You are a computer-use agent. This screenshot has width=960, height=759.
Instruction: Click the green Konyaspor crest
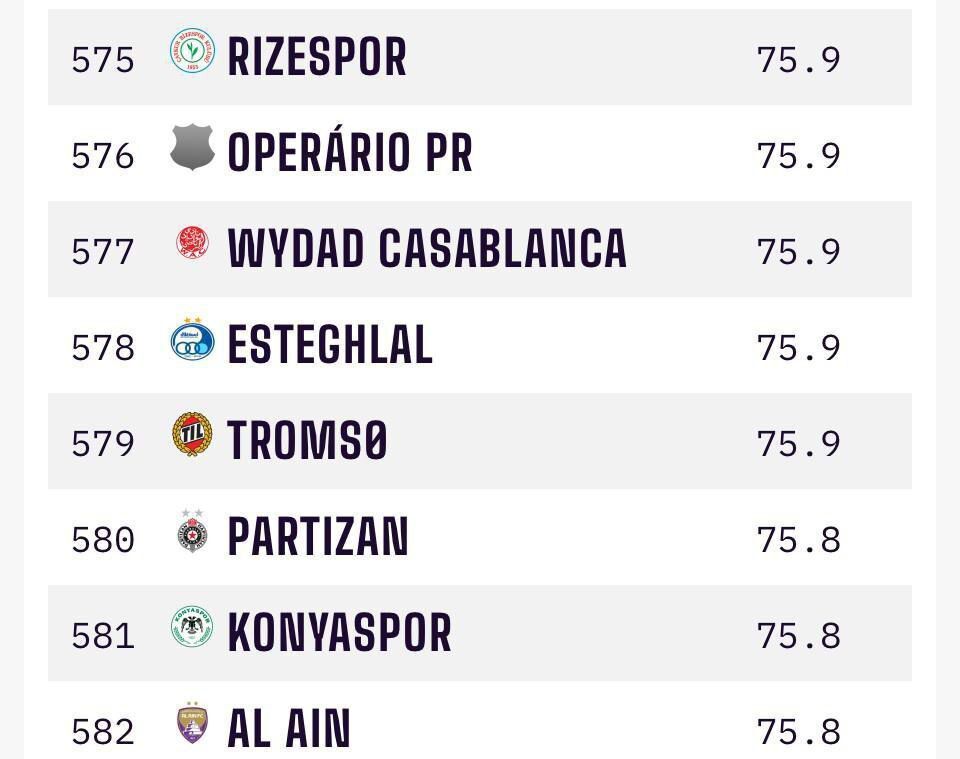pos(192,628)
